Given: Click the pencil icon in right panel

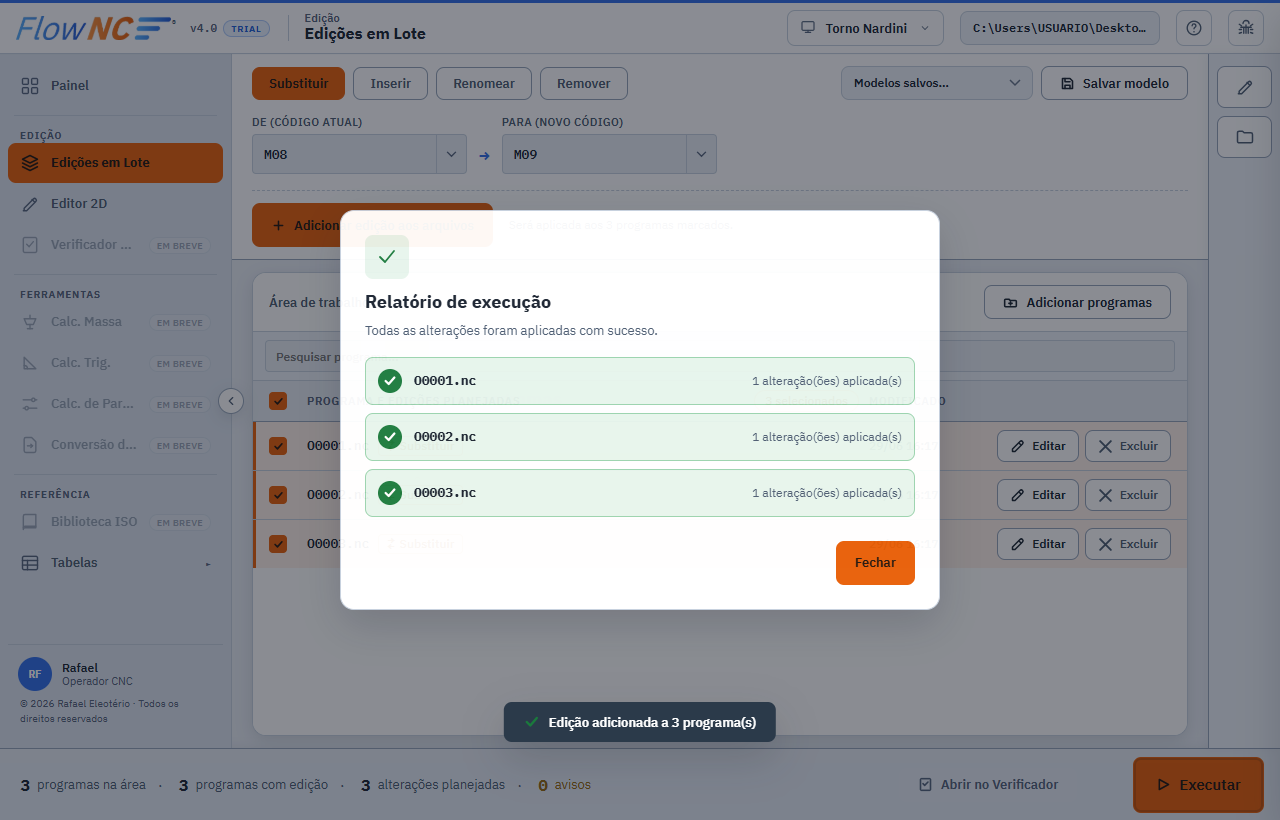Looking at the screenshot, I should pyautogui.click(x=1244, y=87).
